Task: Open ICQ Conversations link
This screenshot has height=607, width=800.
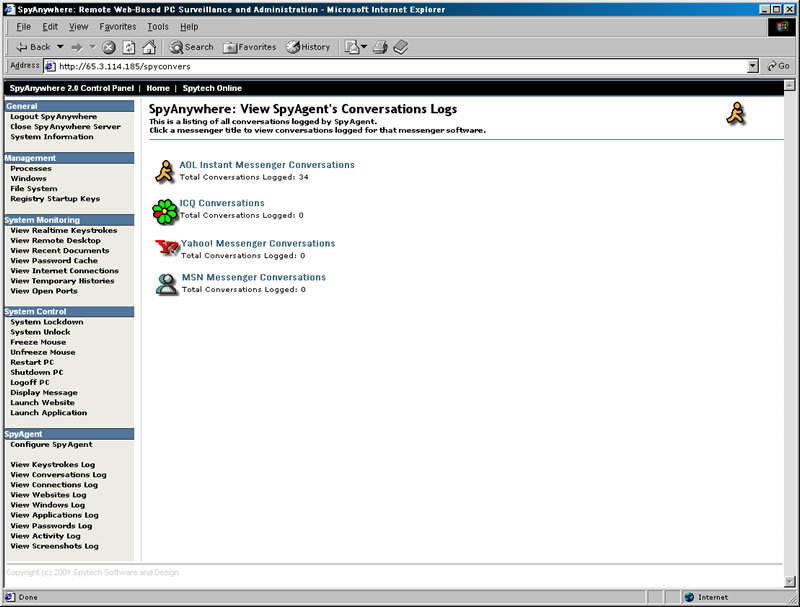Action: pyautogui.click(x=222, y=203)
